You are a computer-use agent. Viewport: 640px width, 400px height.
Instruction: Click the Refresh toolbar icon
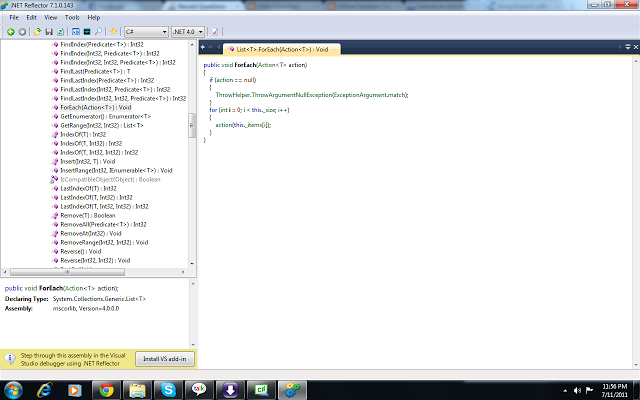point(60,31)
